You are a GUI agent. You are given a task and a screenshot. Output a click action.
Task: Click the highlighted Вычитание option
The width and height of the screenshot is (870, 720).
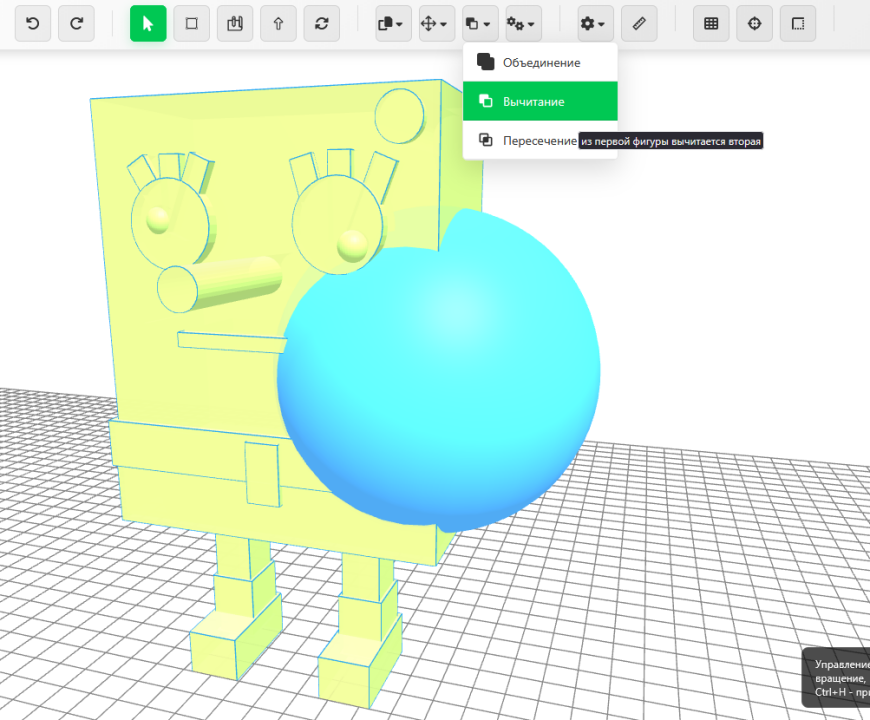(x=540, y=101)
